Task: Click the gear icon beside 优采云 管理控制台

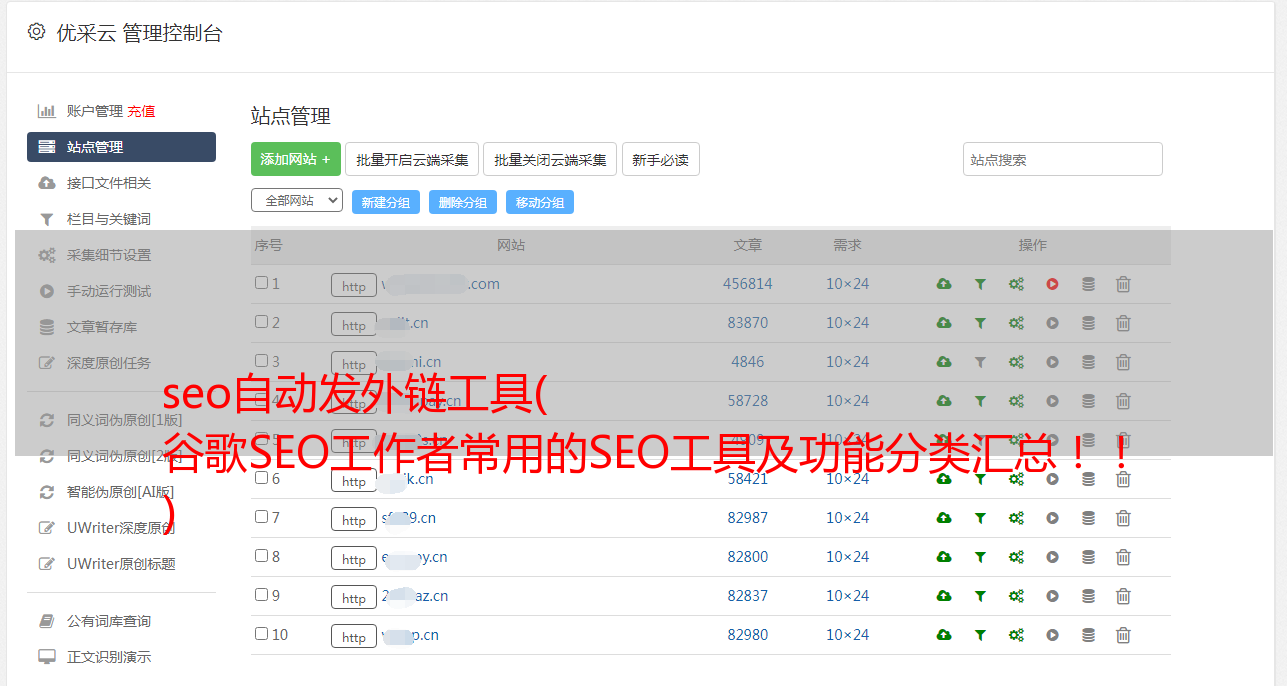Action: pos(36,32)
